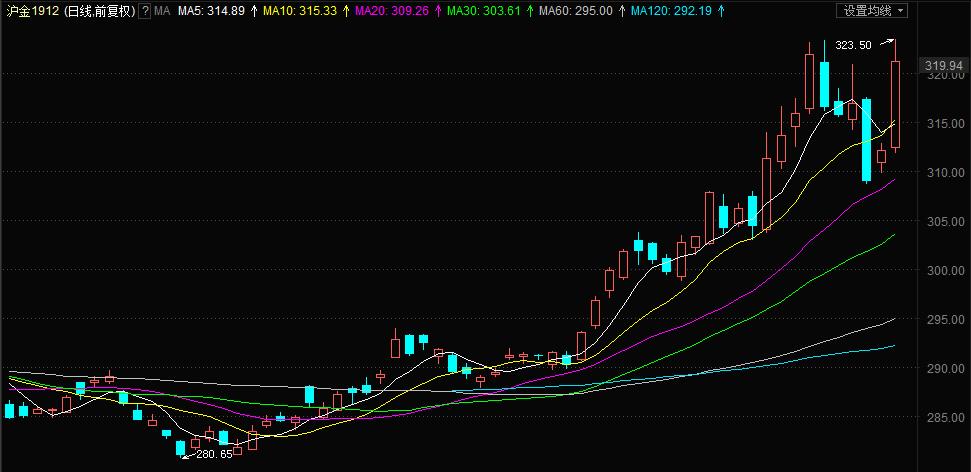Open the 设置均线 dropdown
971x472 pixels.
(x=872, y=11)
